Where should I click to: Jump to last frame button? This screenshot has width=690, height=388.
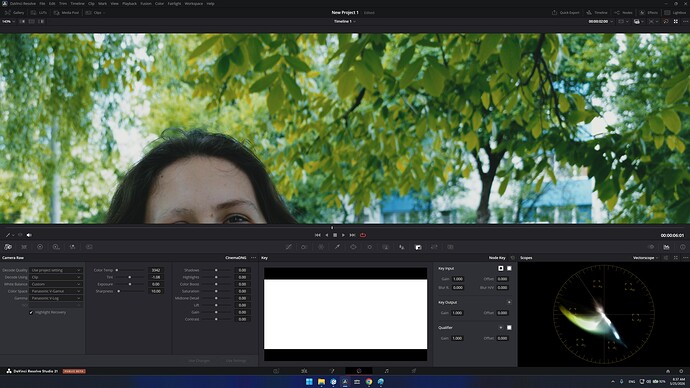tap(352, 235)
